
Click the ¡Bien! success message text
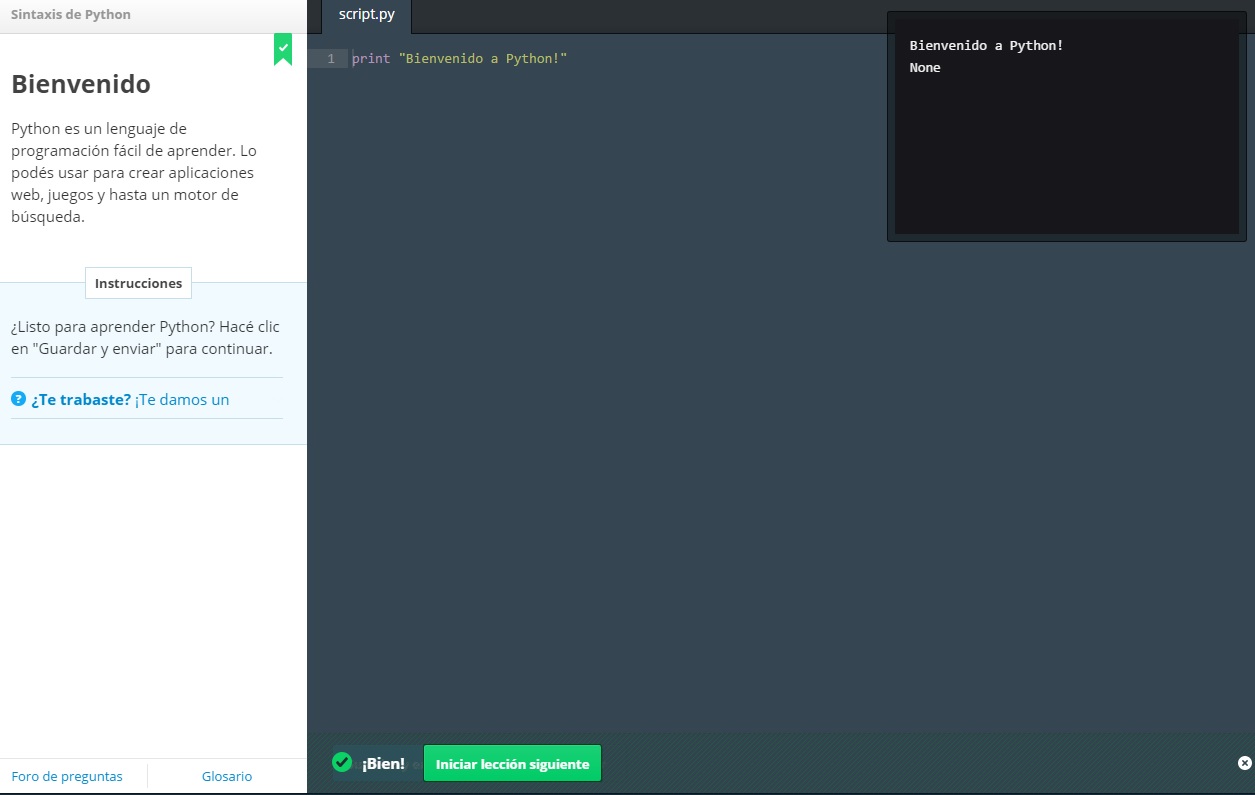coord(383,764)
